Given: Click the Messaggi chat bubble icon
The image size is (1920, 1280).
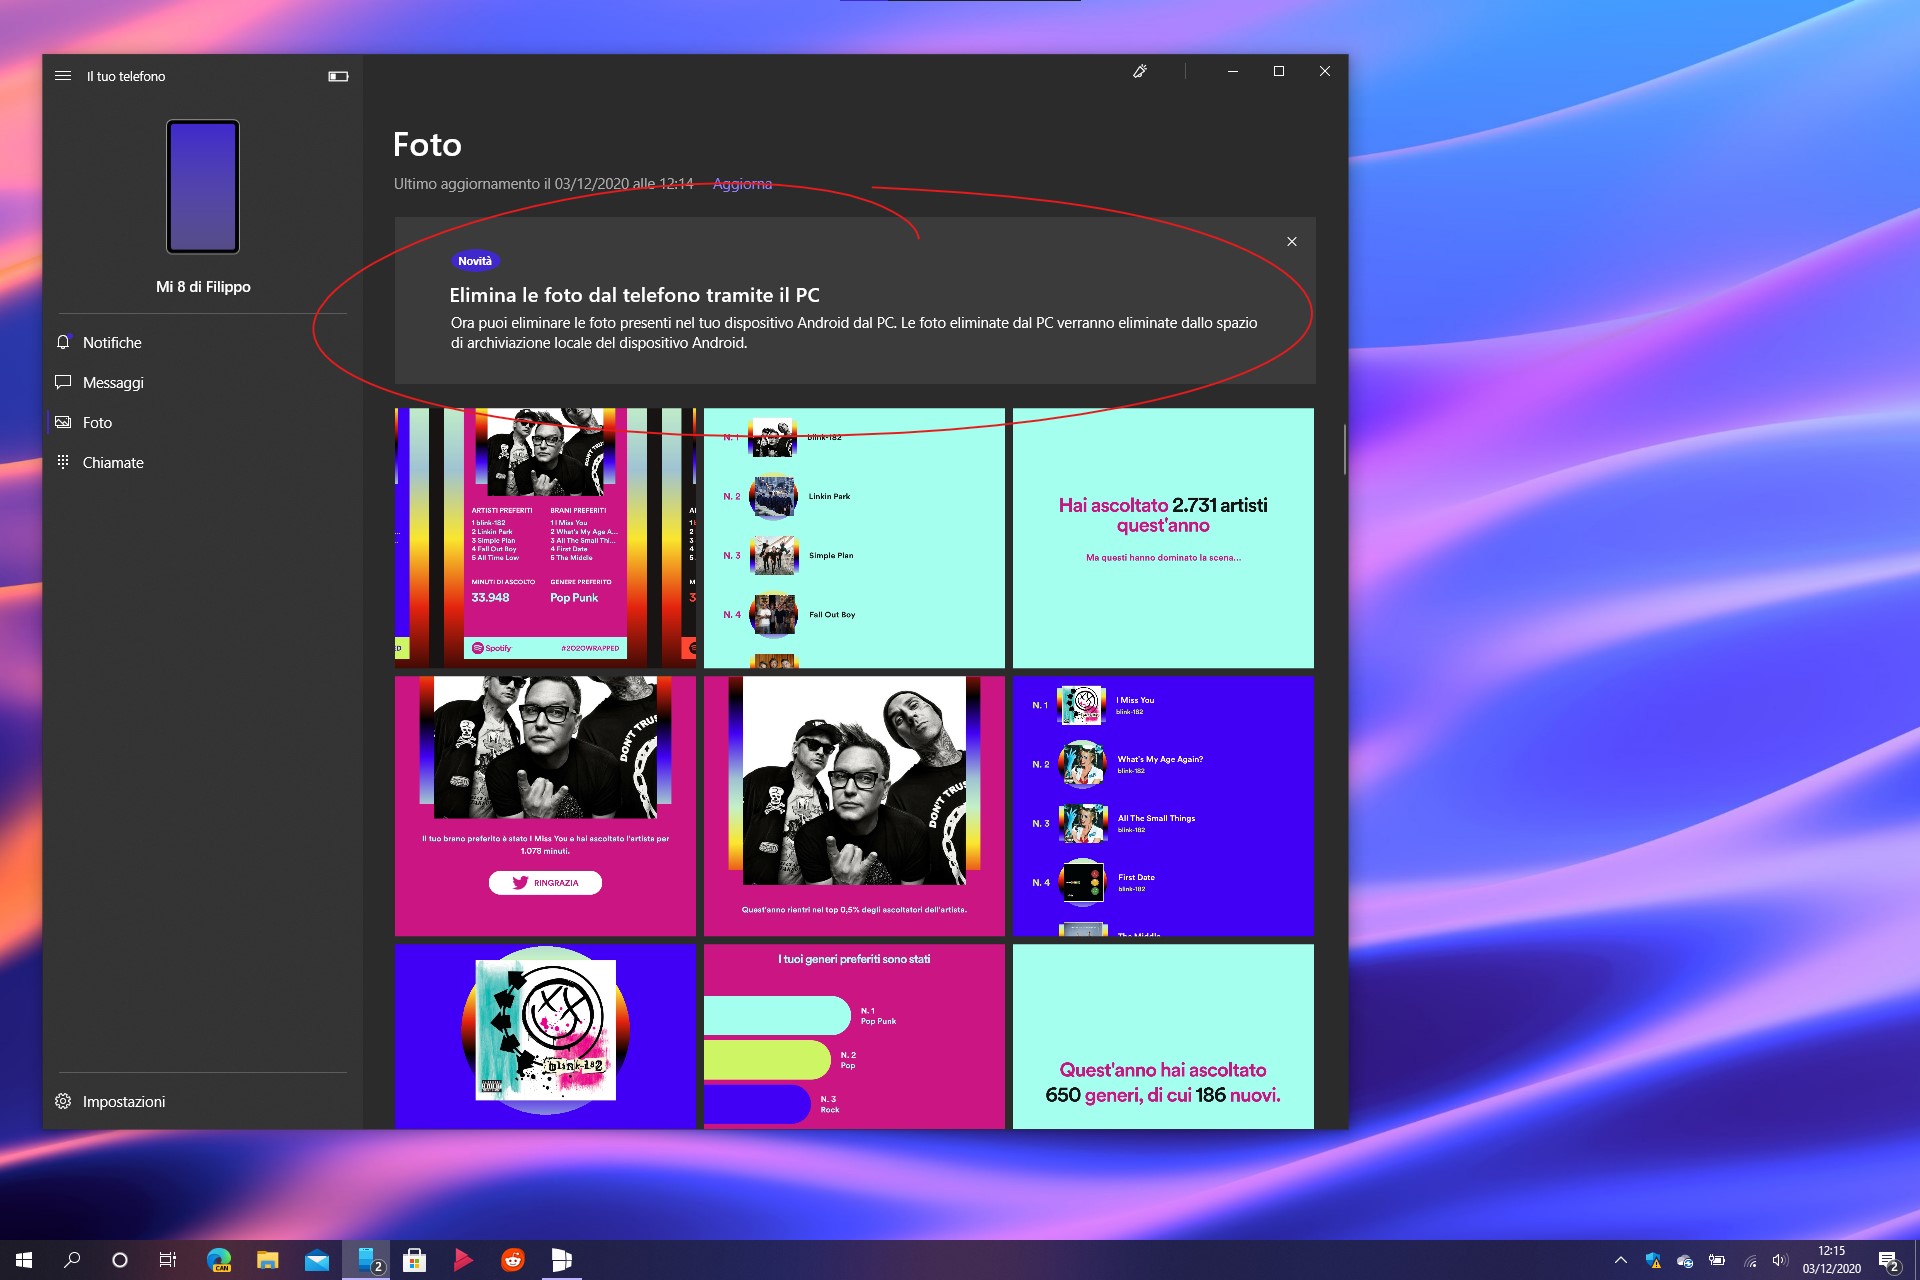Looking at the screenshot, I should pyautogui.click(x=63, y=382).
